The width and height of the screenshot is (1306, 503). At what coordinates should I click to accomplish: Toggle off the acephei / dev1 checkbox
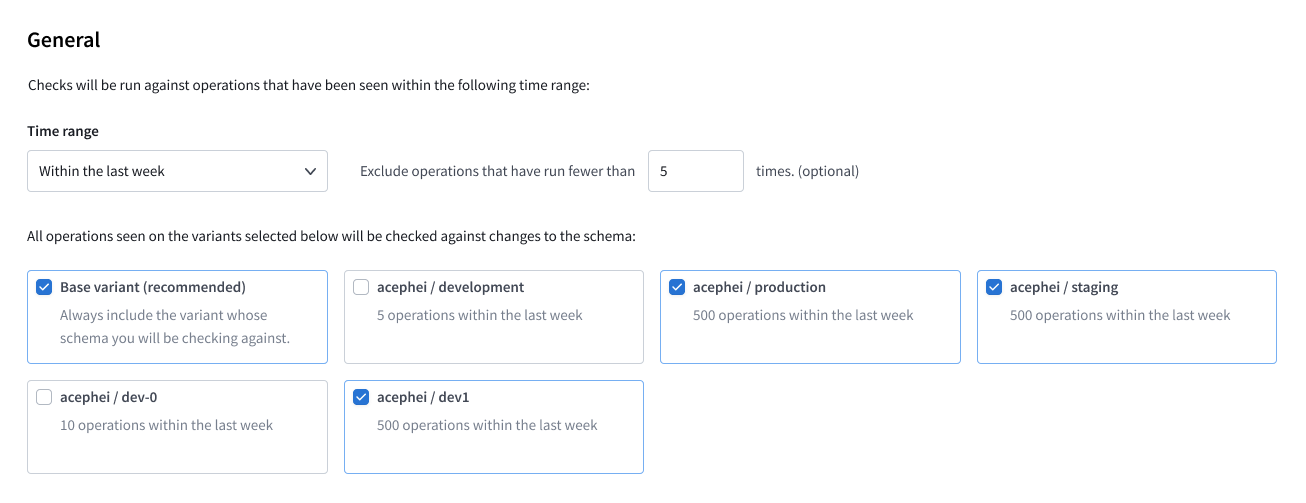pyautogui.click(x=361, y=397)
